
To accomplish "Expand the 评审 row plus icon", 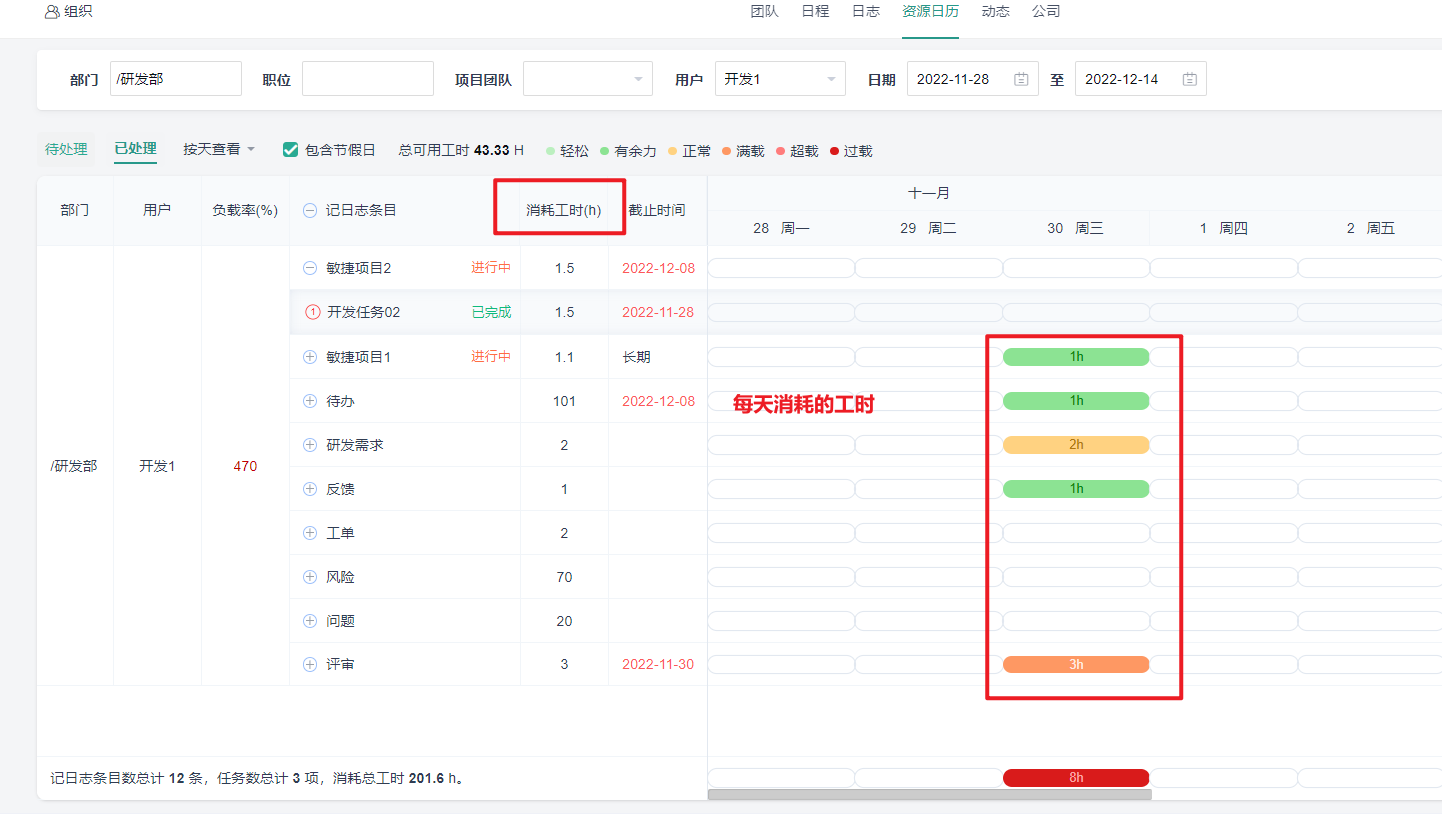I will pyautogui.click(x=310, y=665).
